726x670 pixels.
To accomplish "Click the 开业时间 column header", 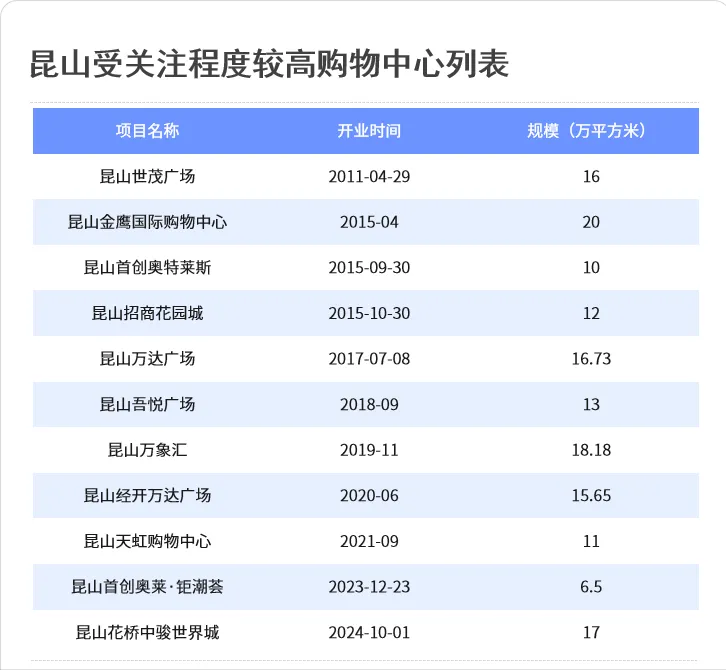I will pos(369,131).
